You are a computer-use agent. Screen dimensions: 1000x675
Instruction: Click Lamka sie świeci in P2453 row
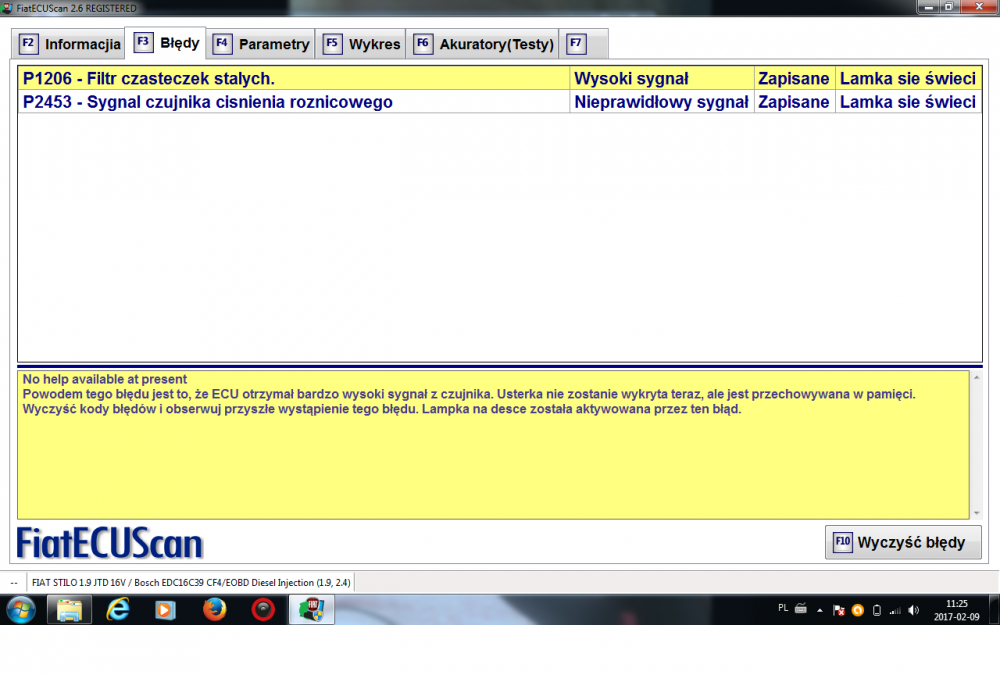coord(908,102)
